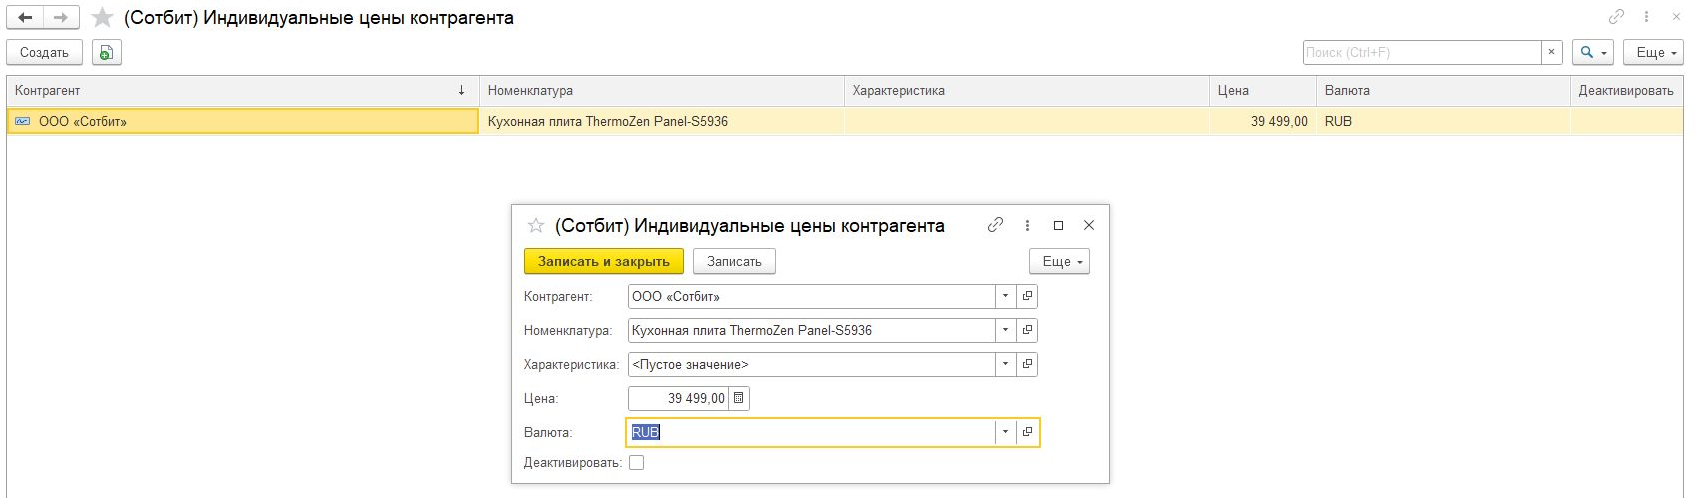
Task: Select the RUB cell in table
Action: (x=1443, y=121)
